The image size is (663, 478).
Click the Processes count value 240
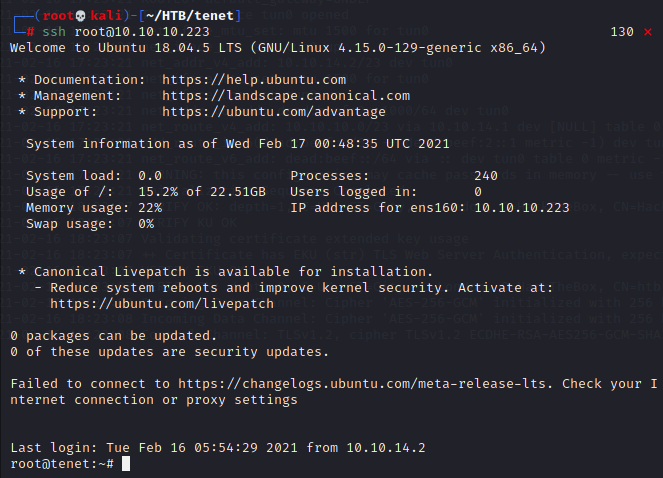[486, 176]
